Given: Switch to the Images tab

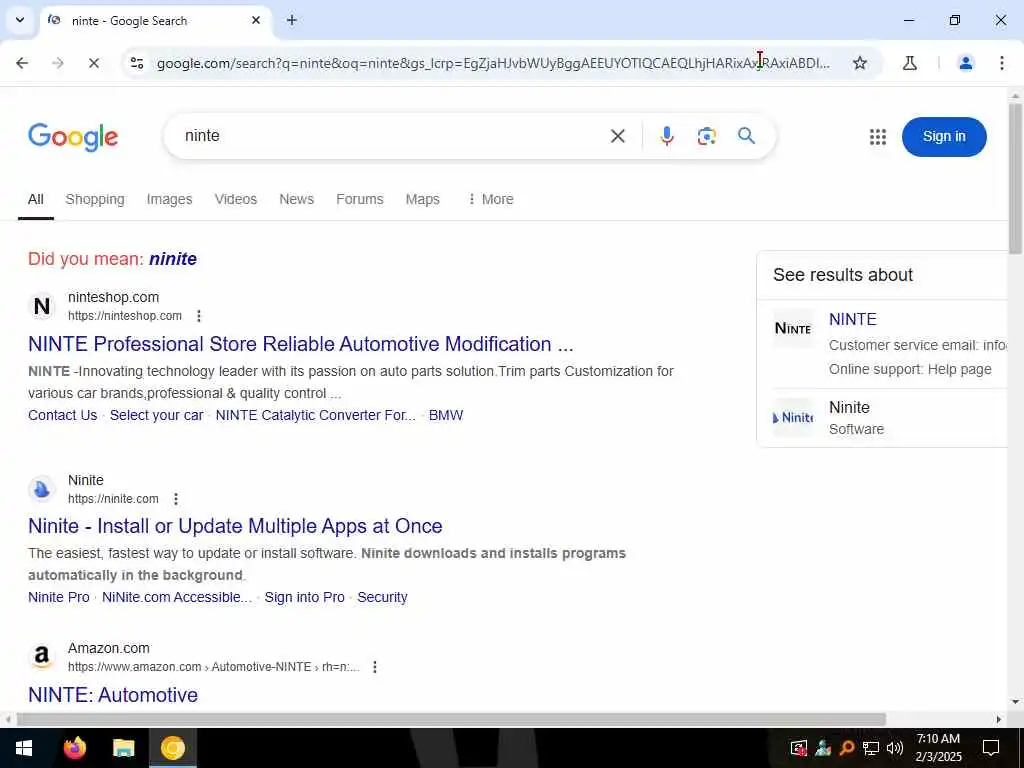Looking at the screenshot, I should [x=169, y=199].
